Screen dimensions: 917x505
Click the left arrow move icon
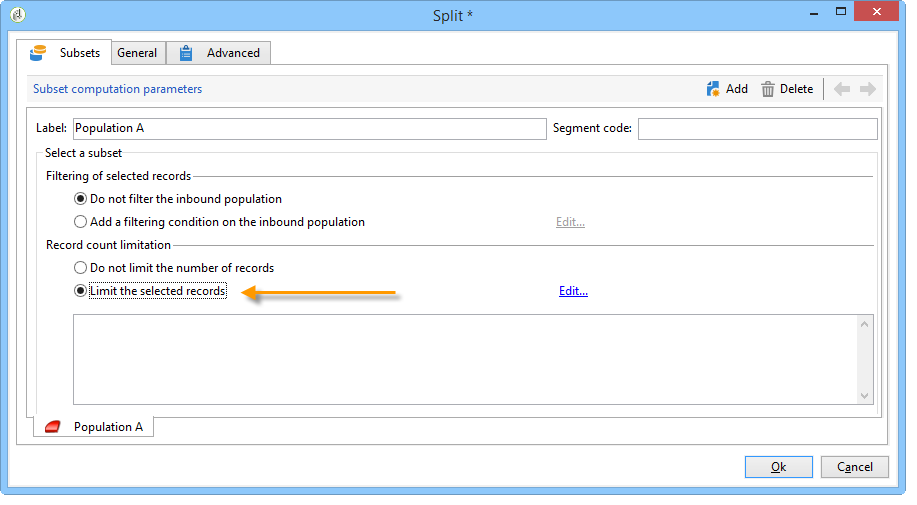842,89
